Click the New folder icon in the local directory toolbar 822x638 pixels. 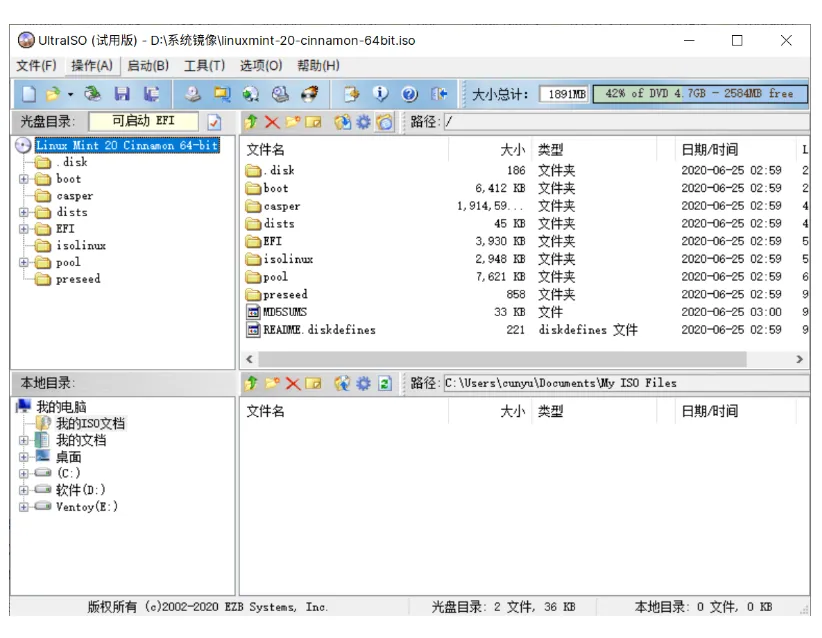coord(272,384)
